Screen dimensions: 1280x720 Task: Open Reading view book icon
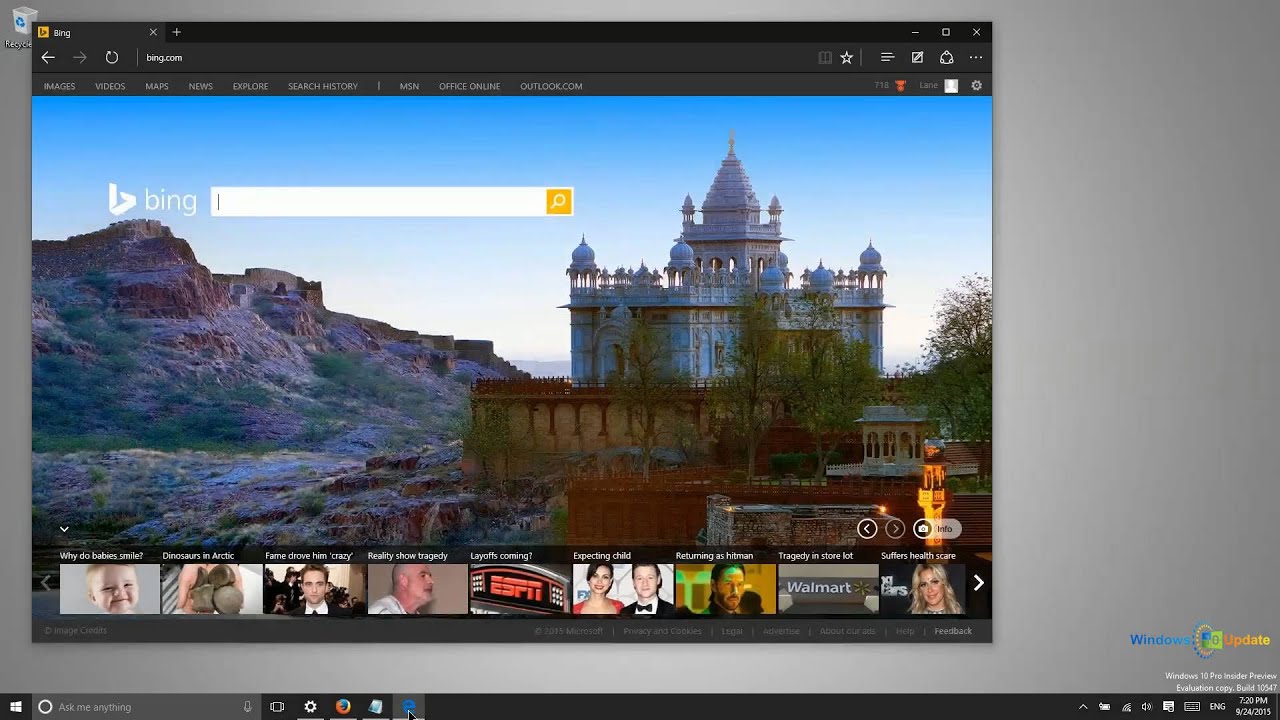825,58
